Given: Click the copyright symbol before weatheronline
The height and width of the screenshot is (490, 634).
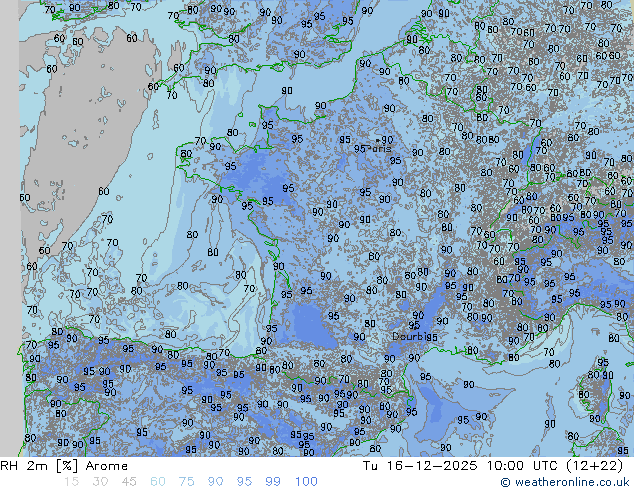Looking at the screenshot, I should pos(506,482).
